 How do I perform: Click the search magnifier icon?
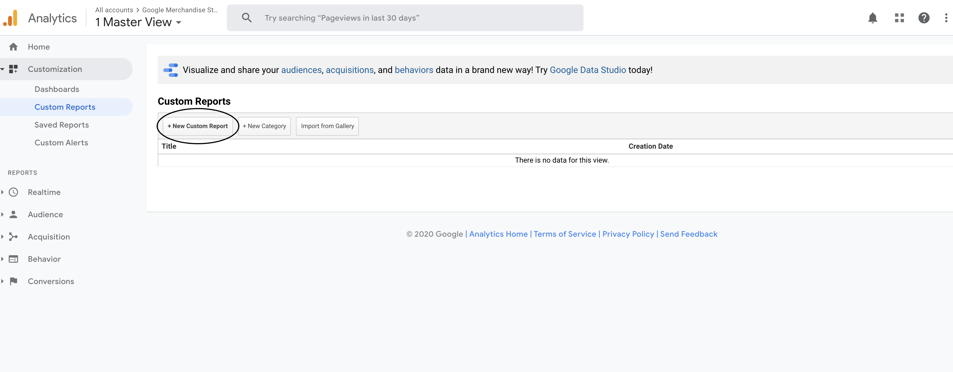pos(246,18)
